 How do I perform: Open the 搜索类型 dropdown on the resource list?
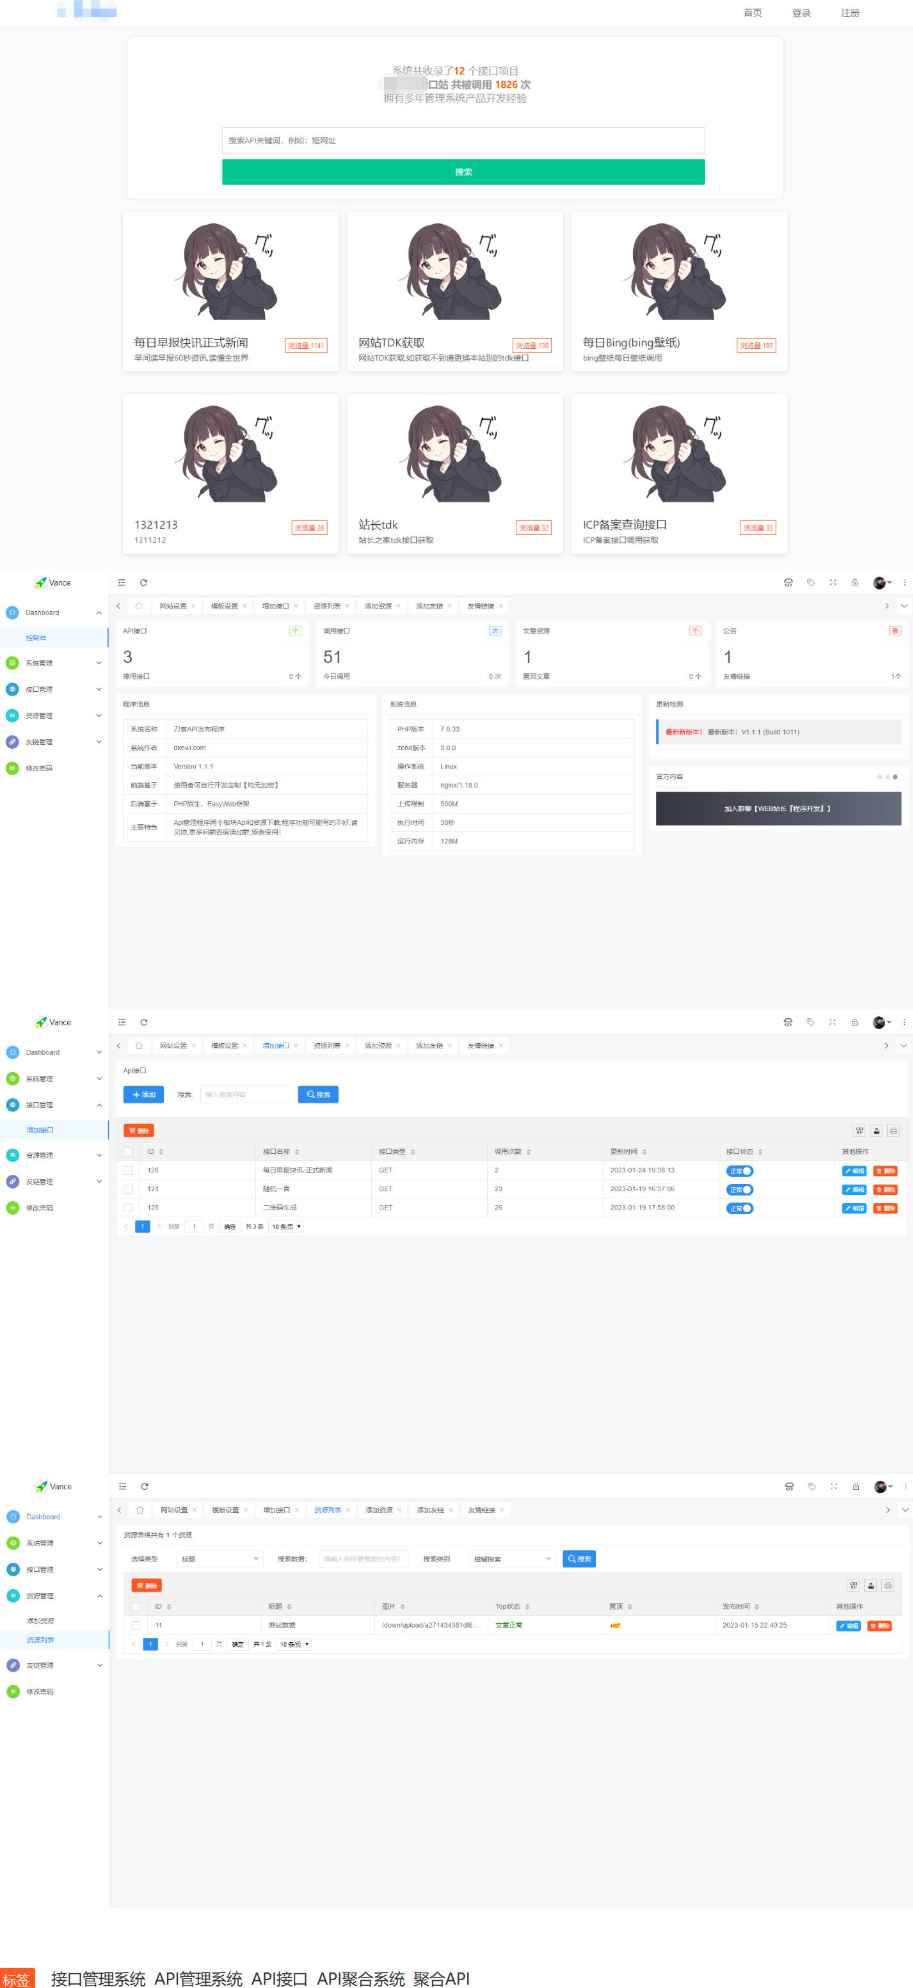coord(511,1559)
